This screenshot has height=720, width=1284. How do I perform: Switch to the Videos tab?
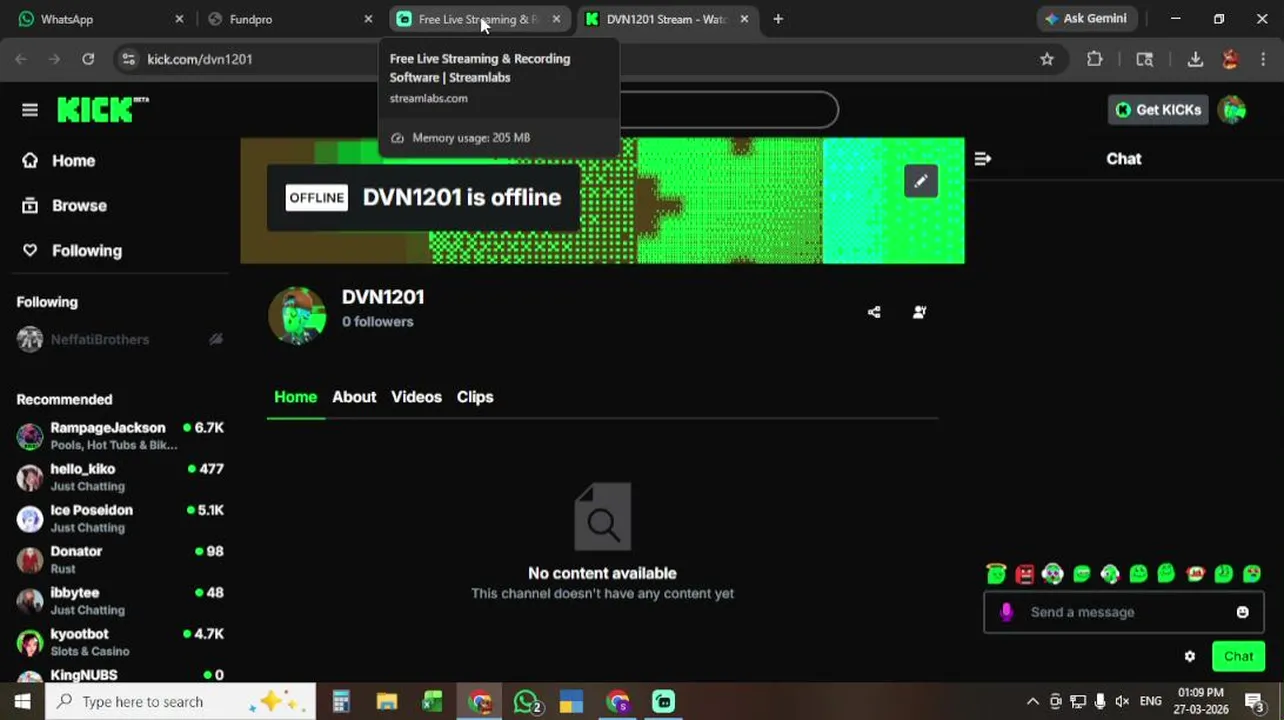[416, 397]
